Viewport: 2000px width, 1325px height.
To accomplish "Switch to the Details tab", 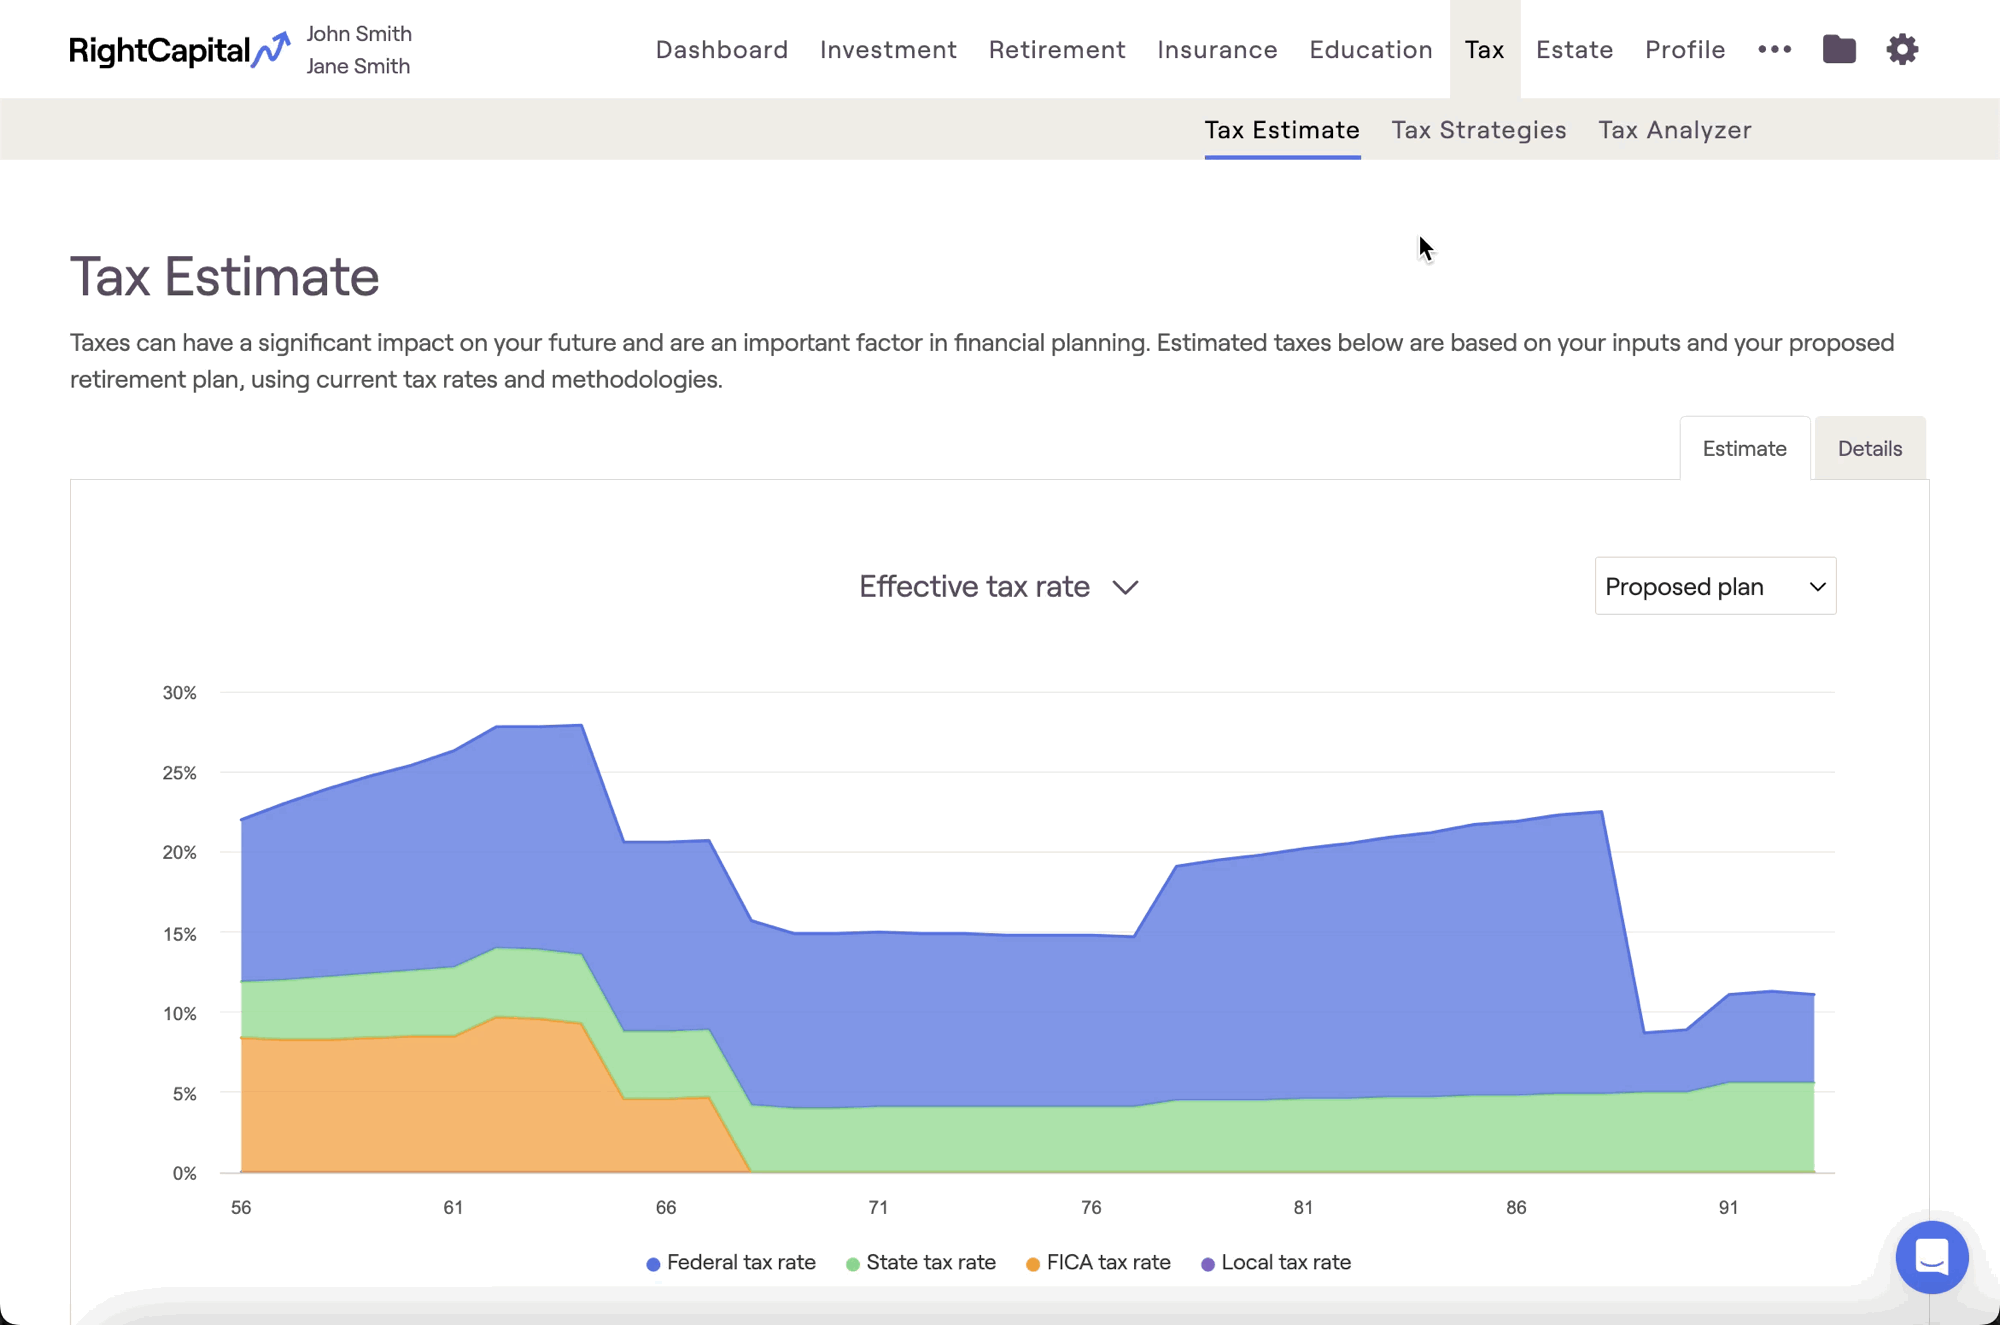I will click(x=1869, y=449).
